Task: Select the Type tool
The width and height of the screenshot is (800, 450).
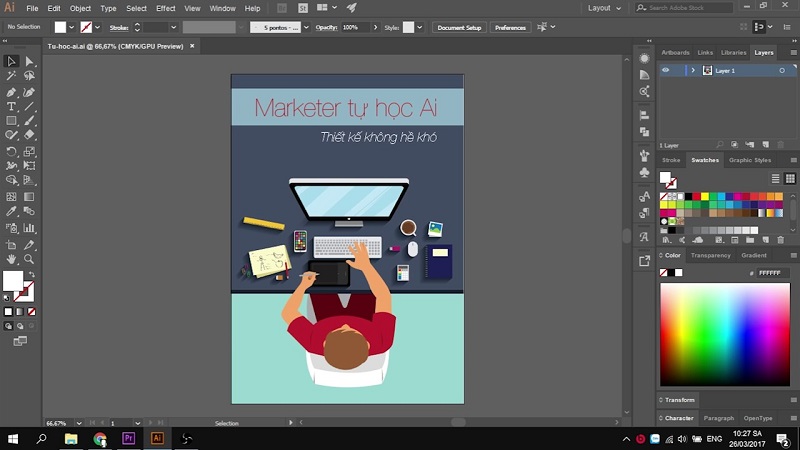Action: (x=11, y=107)
